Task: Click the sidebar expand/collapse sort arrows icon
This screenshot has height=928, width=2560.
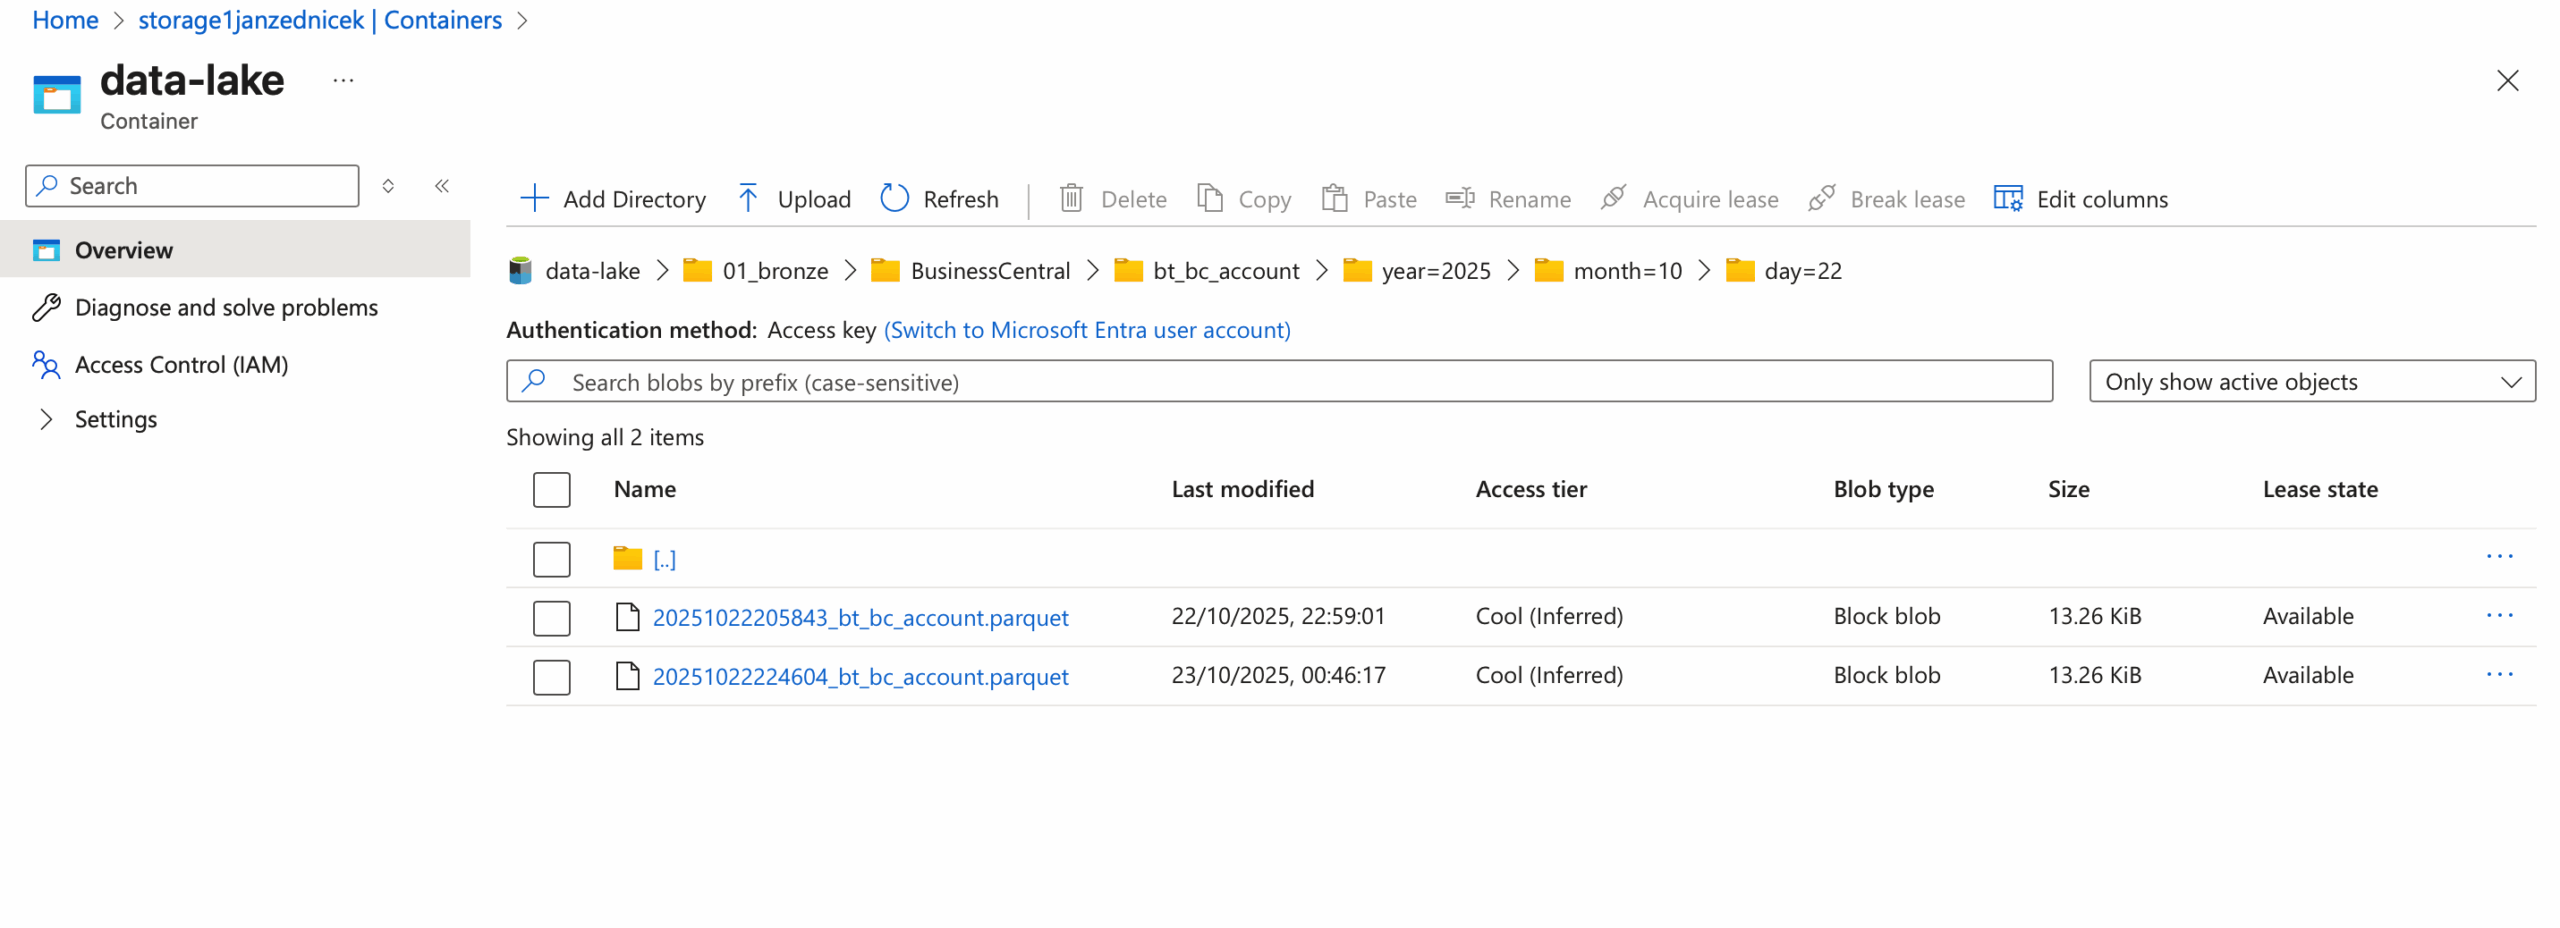Action: 388,185
